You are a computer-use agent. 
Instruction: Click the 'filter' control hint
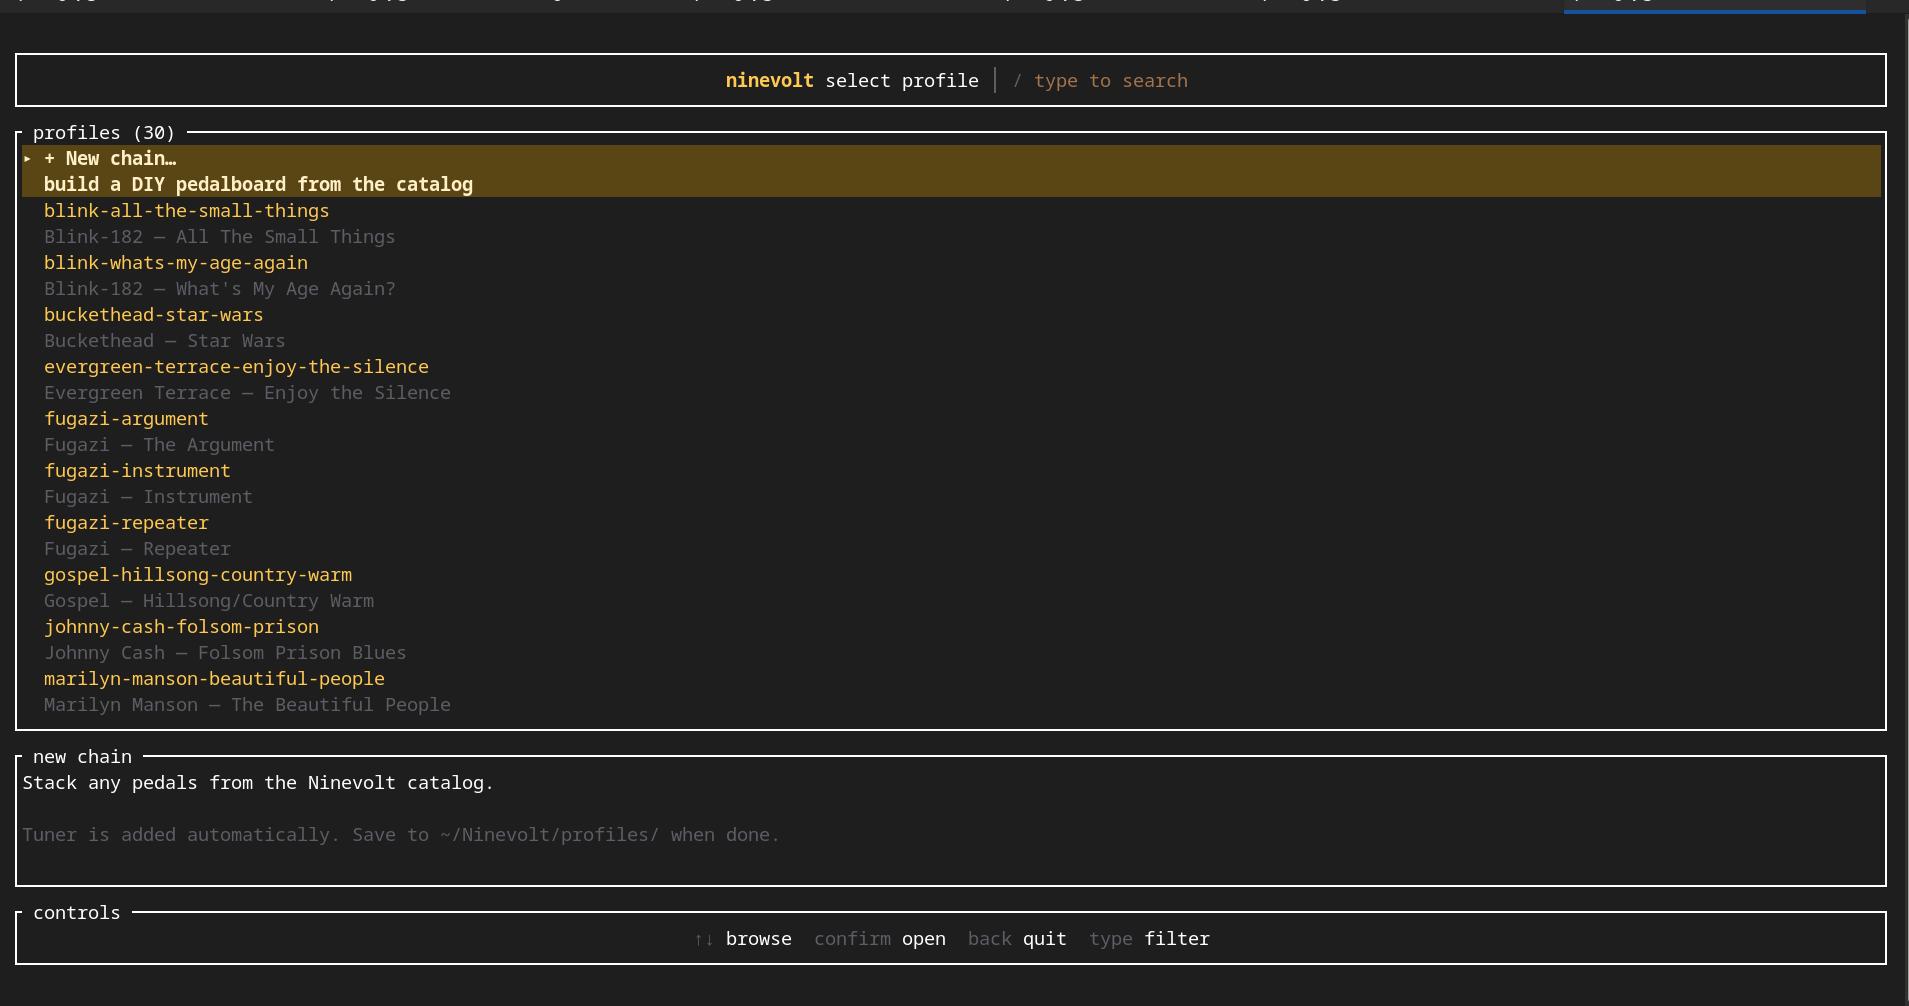point(1177,938)
